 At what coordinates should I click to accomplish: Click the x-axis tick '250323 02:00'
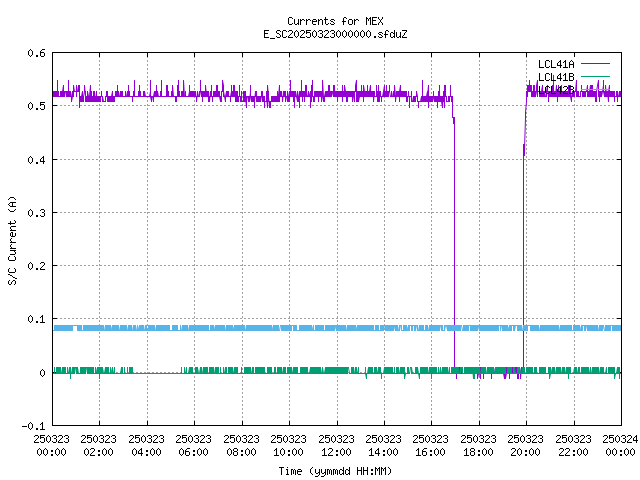[98, 446]
